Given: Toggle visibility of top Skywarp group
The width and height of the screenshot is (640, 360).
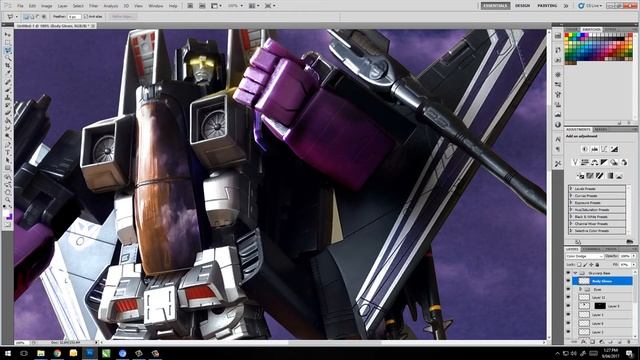Looking at the screenshot, I should click(568, 273).
